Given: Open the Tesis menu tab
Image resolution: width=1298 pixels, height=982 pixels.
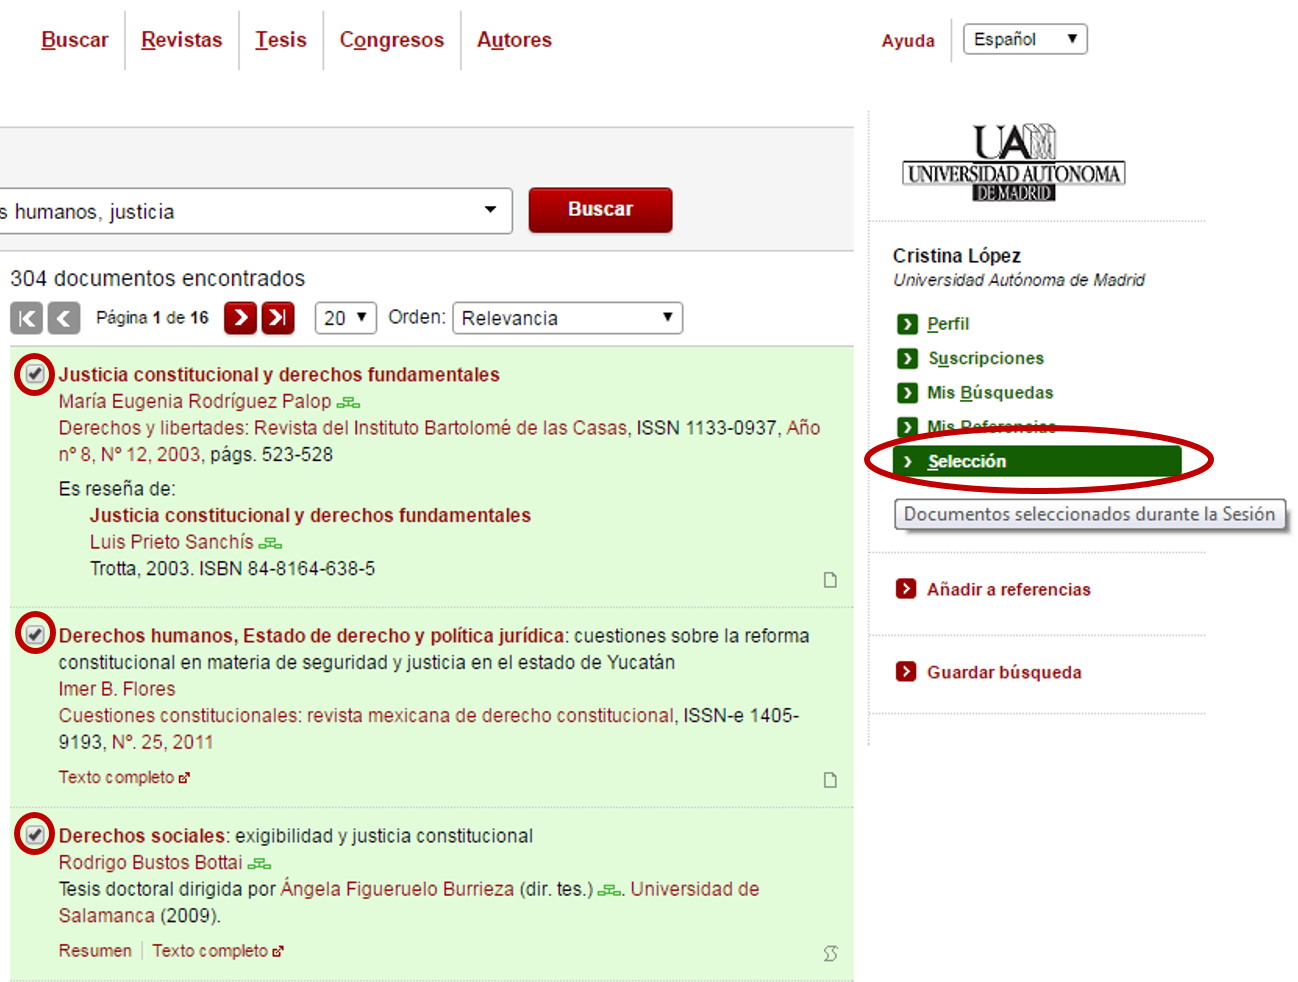Looking at the screenshot, I should (281, 40).
